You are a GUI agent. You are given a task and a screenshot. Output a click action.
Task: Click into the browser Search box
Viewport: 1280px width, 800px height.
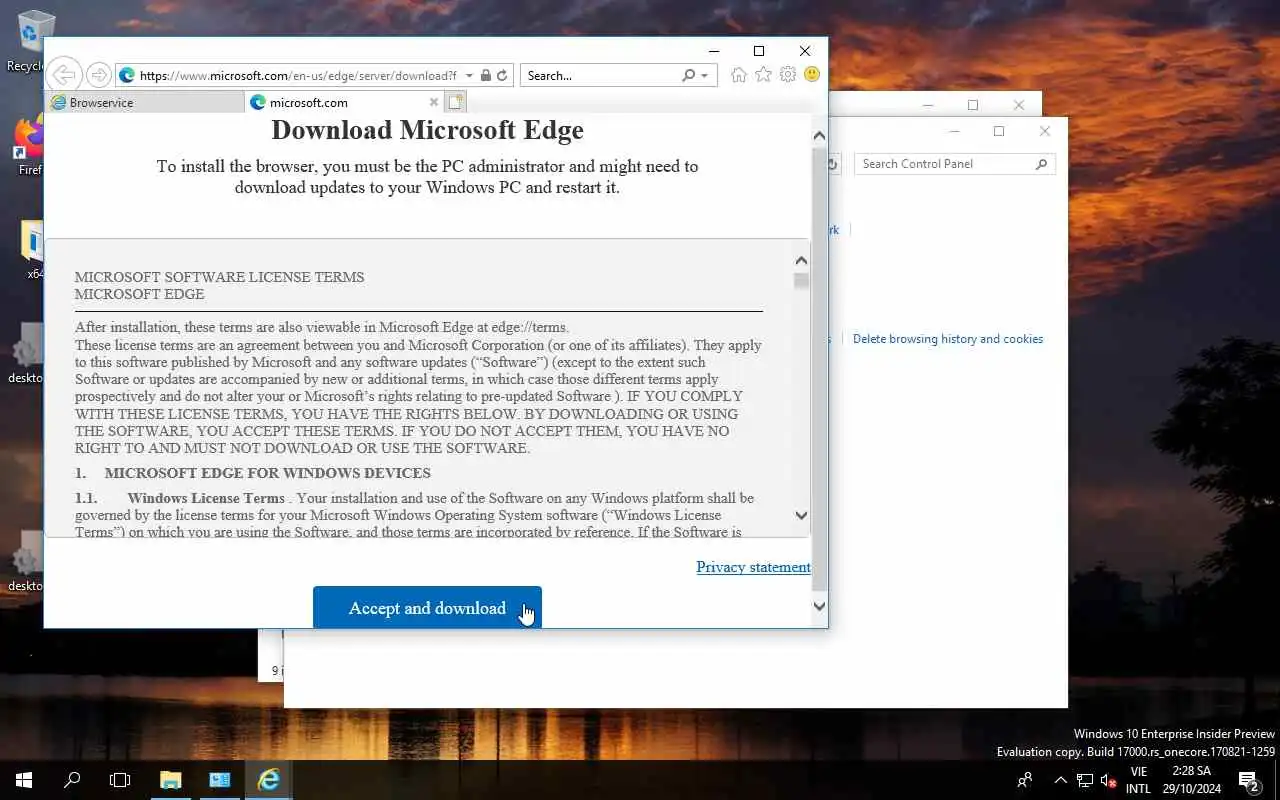click(x=600, y=75)
